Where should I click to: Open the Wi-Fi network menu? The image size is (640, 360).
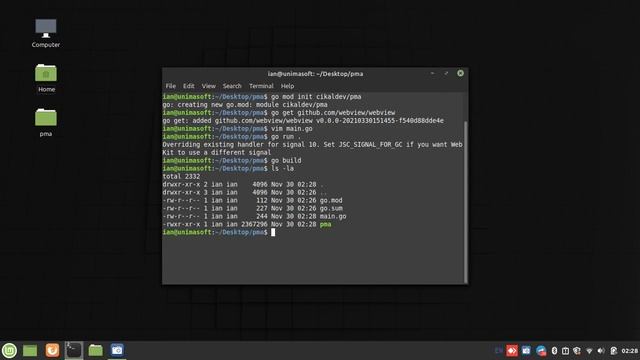[589, 351]
